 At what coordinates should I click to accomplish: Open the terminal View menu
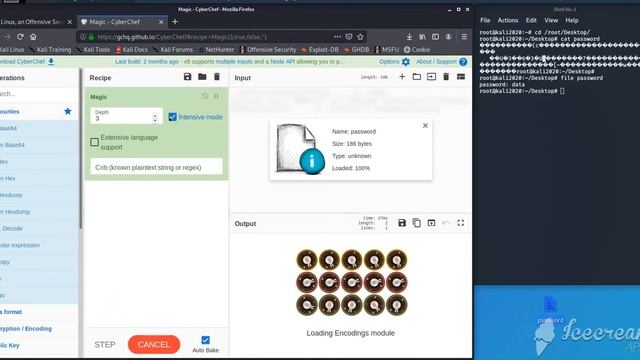tap(551, 20)
